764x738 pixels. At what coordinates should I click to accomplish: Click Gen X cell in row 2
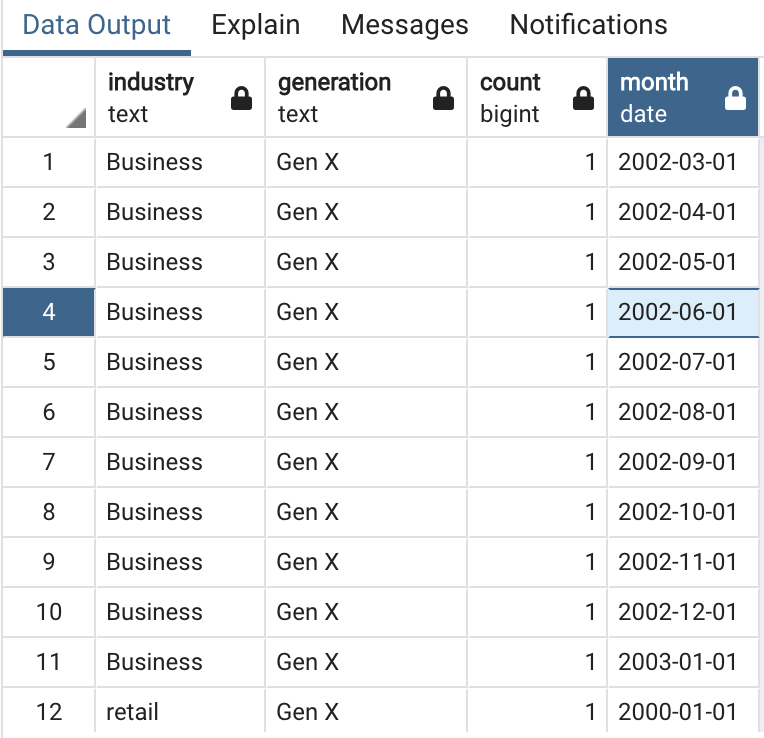(366, 212)
